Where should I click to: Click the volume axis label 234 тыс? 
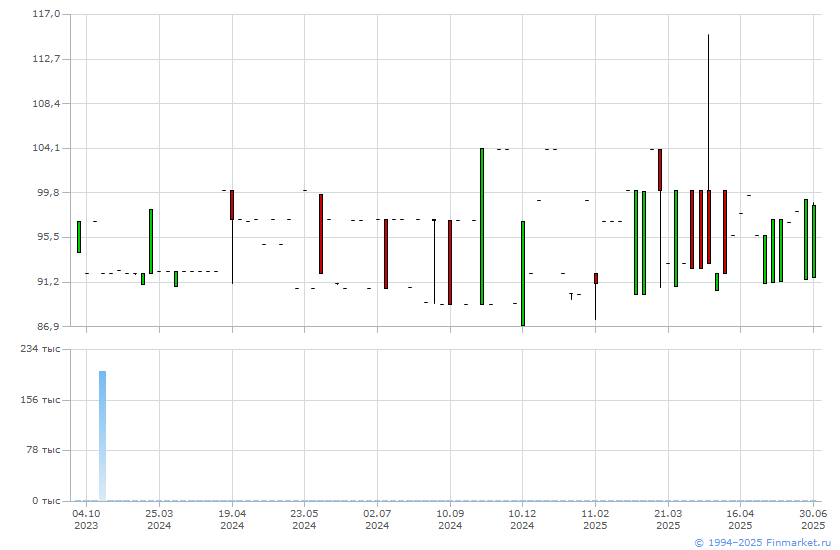pos(41,349)
